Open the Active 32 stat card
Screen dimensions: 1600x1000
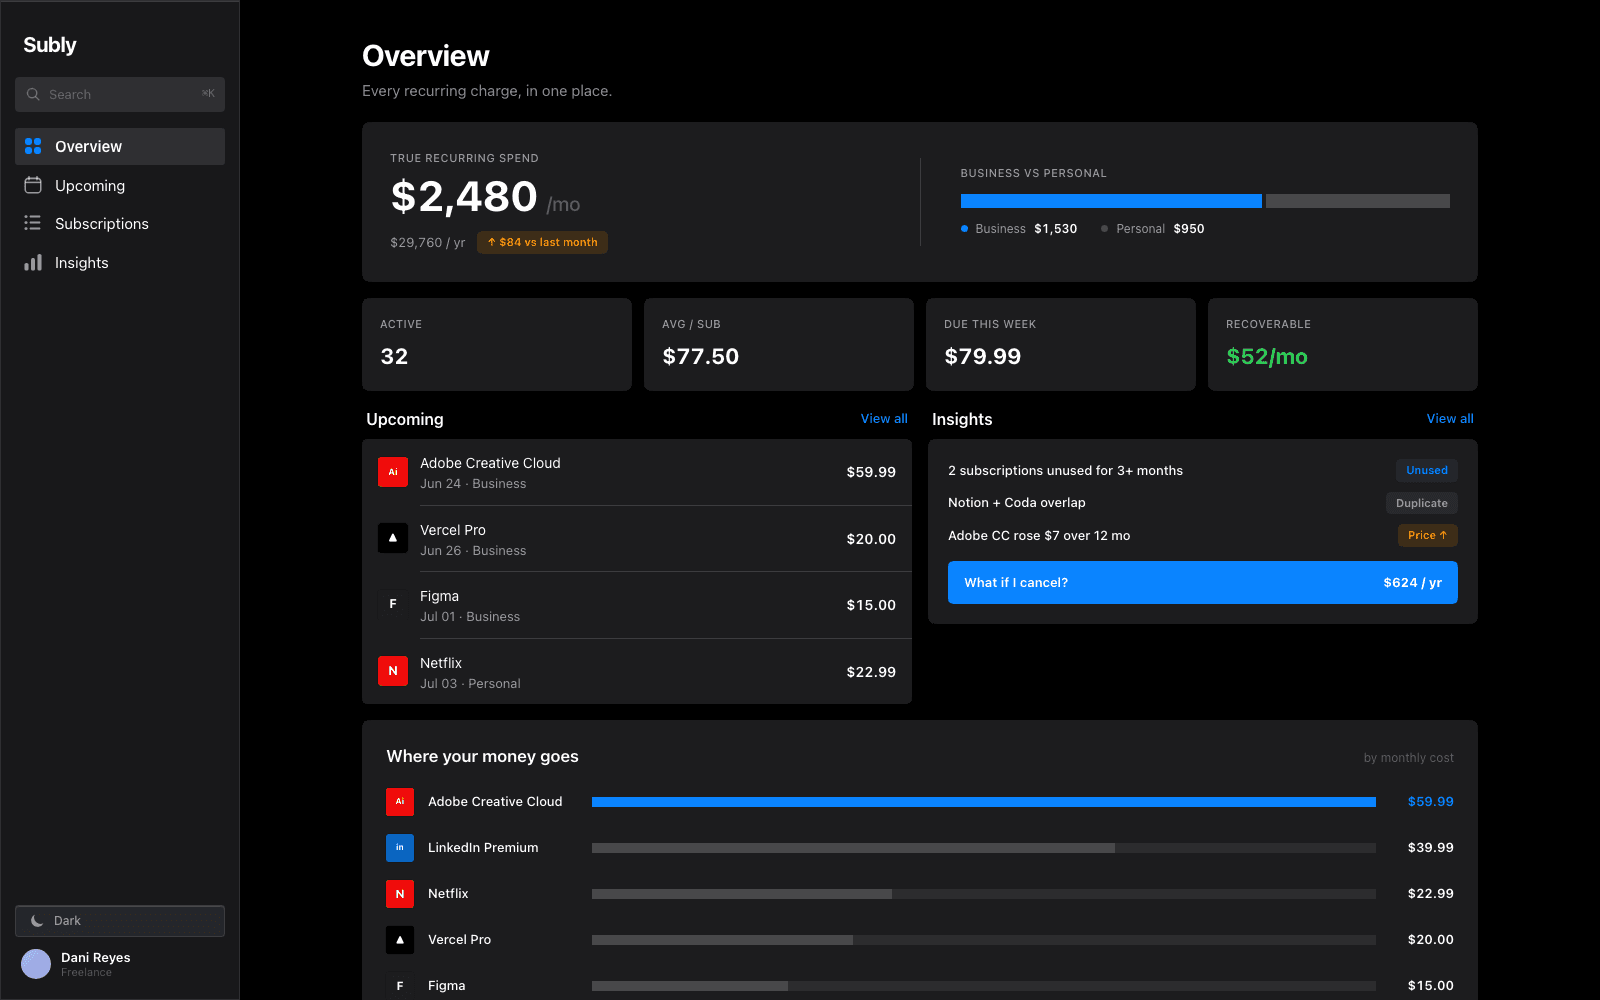pos(497,344)
